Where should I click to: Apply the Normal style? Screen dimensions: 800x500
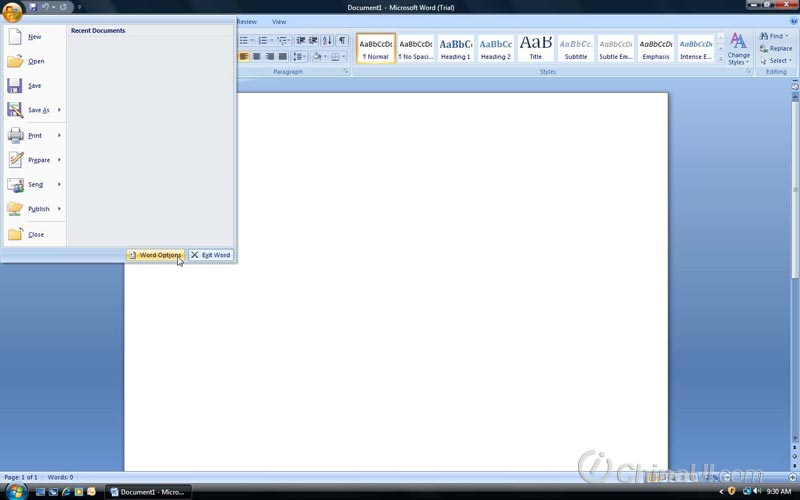coord(376,48)
